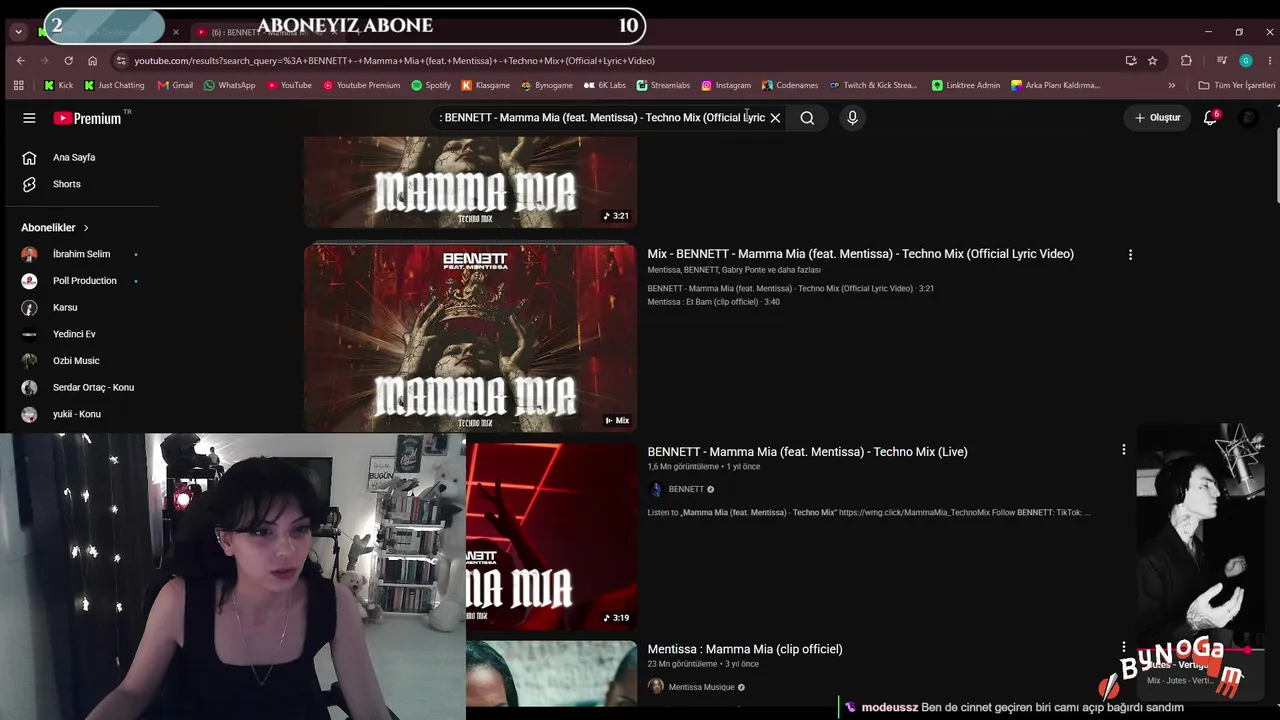Open the Mamma Mia Mix playlist thumbnail
The width and height of the screenshot is (1280, 720).
tap(470, 338)
